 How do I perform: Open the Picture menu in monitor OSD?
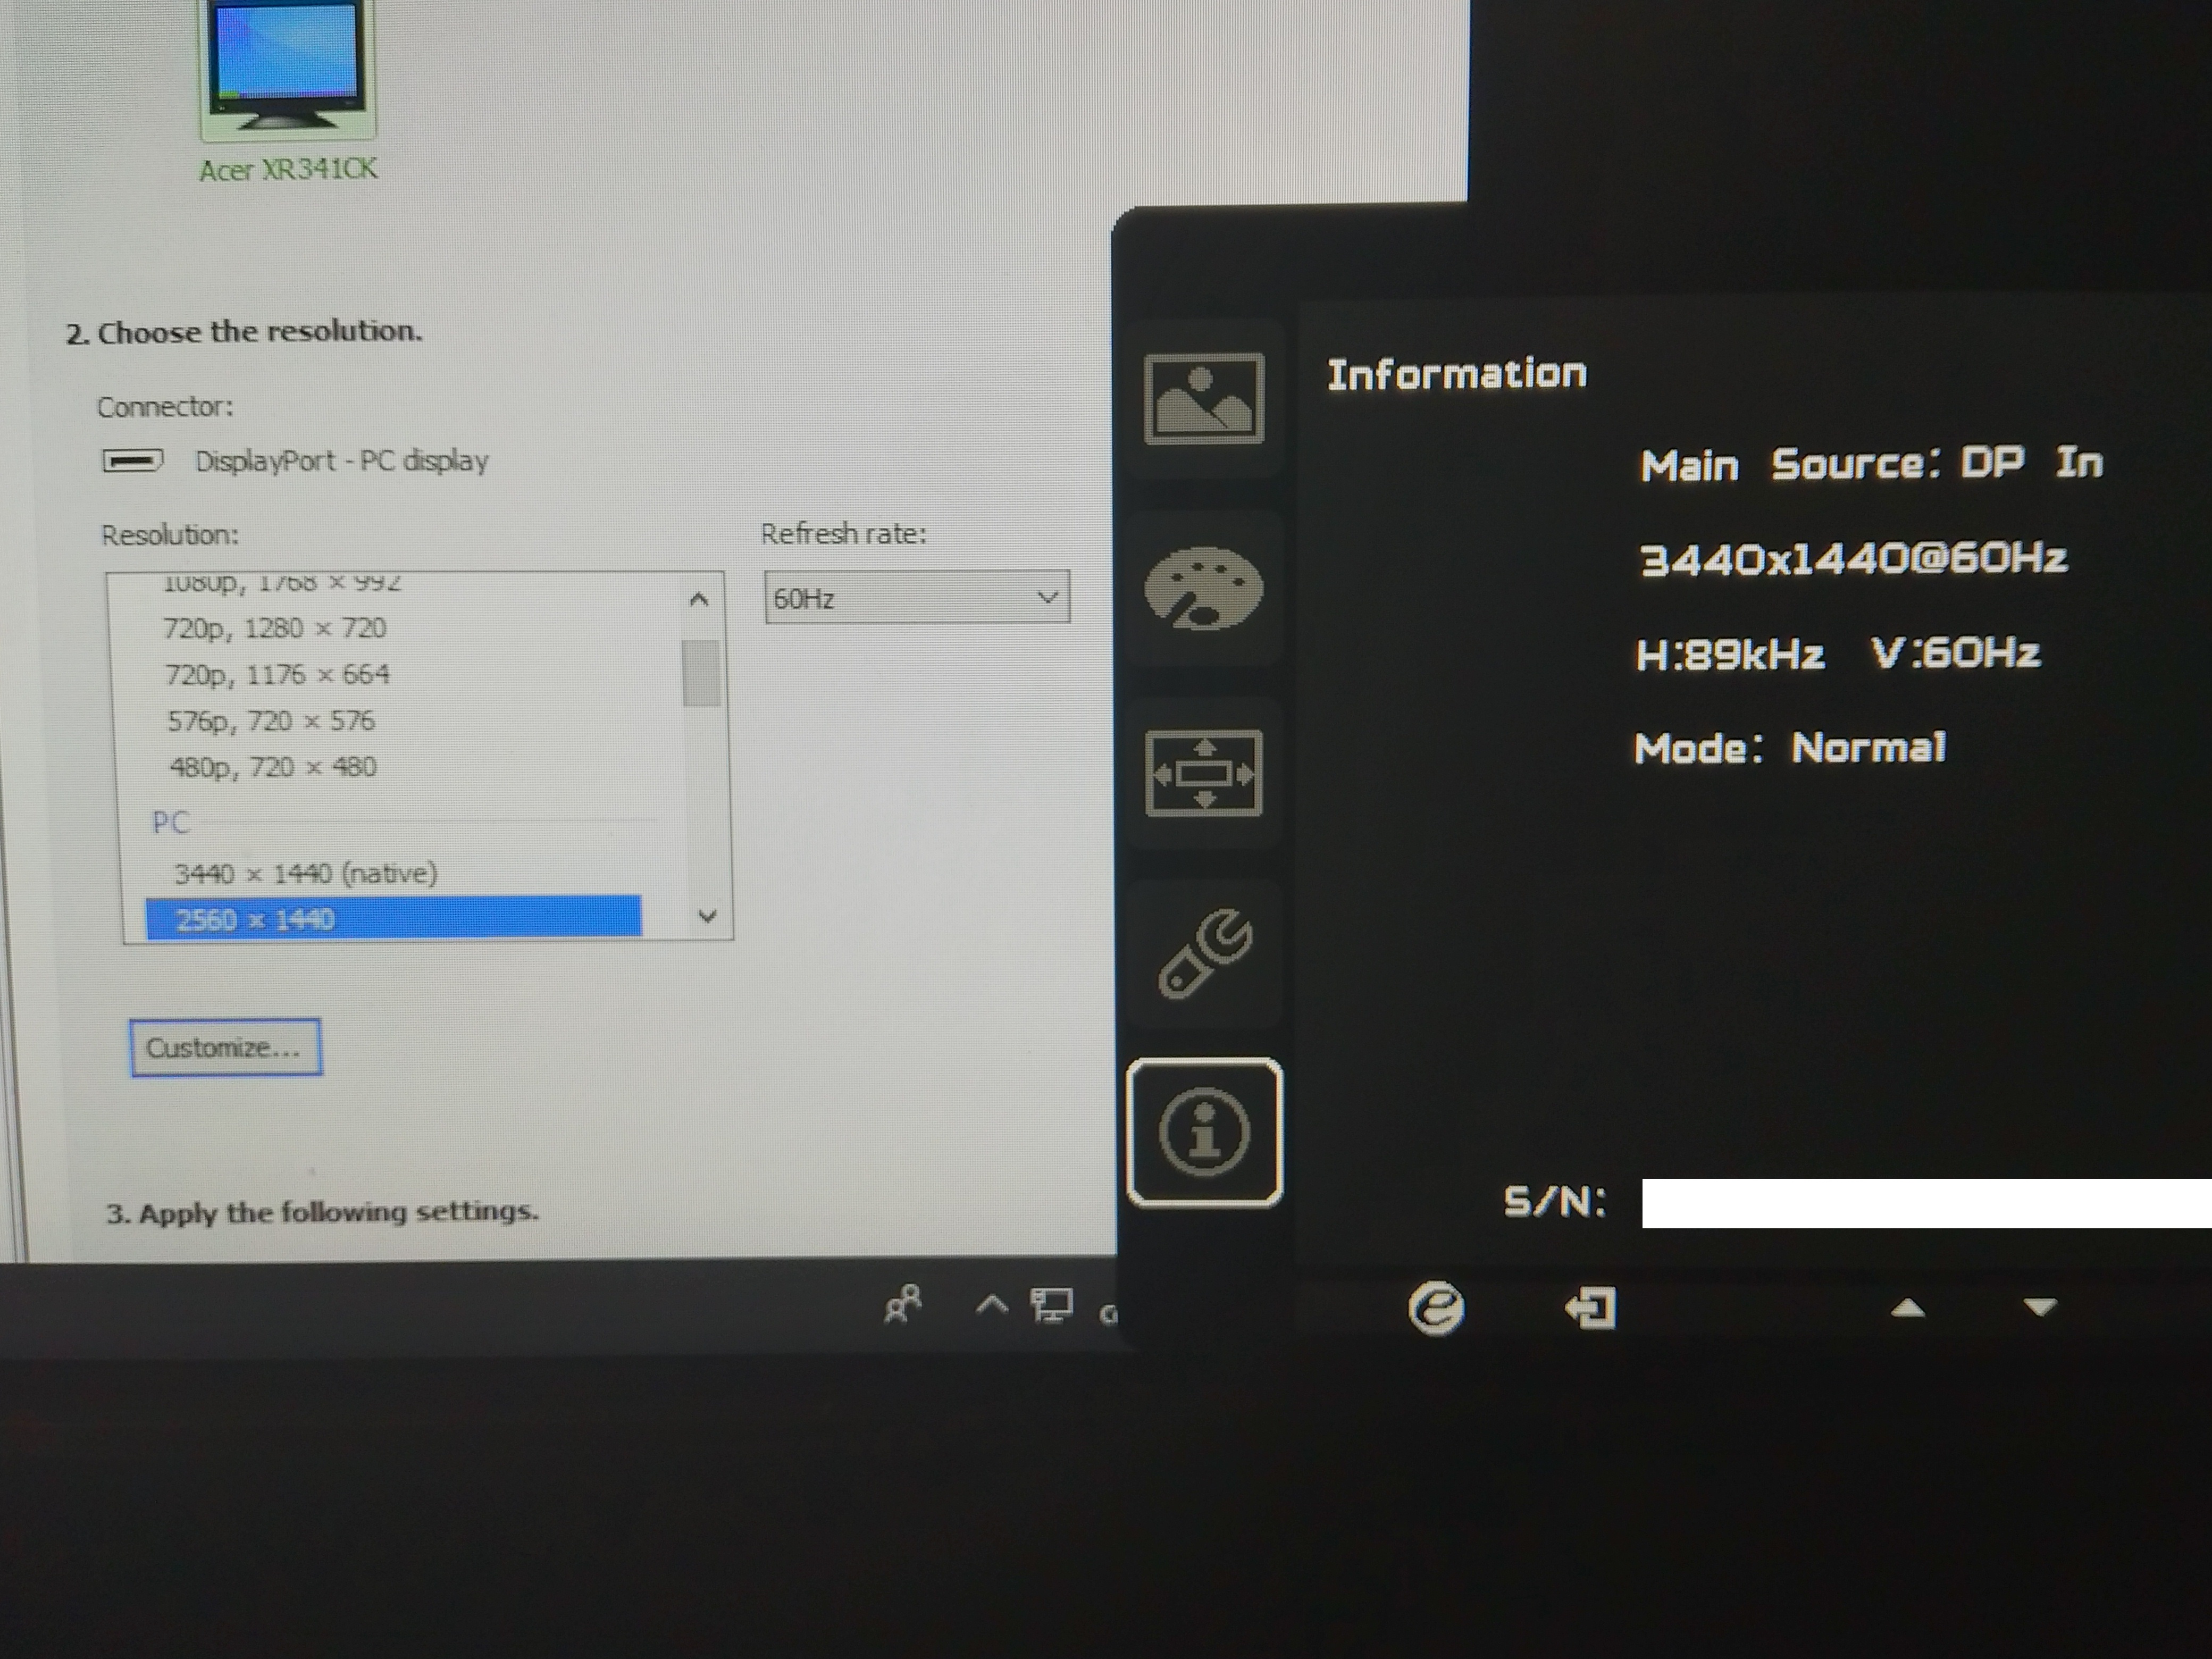coord(1203,398)
